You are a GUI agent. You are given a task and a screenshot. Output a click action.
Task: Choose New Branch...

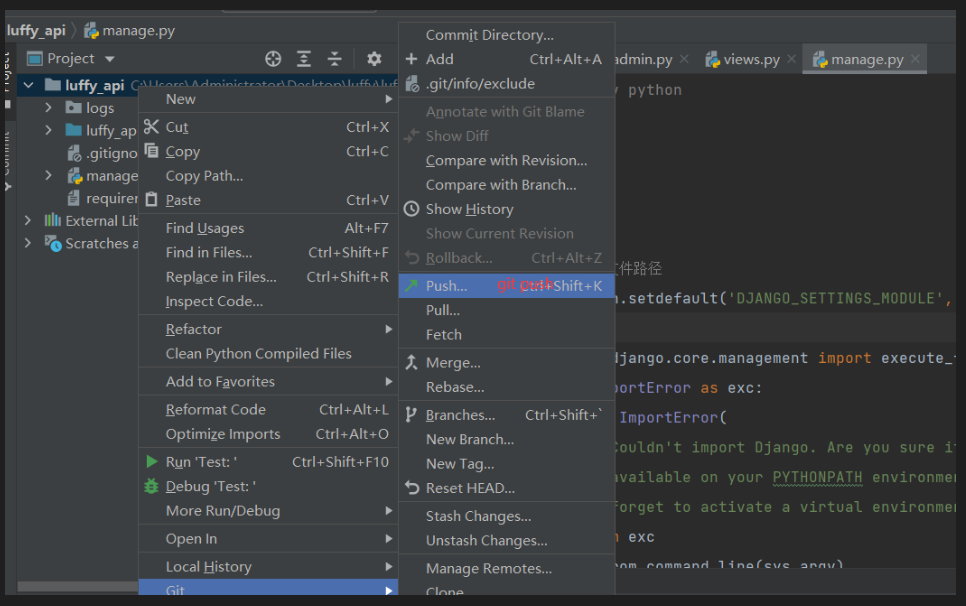pos(507,439)
